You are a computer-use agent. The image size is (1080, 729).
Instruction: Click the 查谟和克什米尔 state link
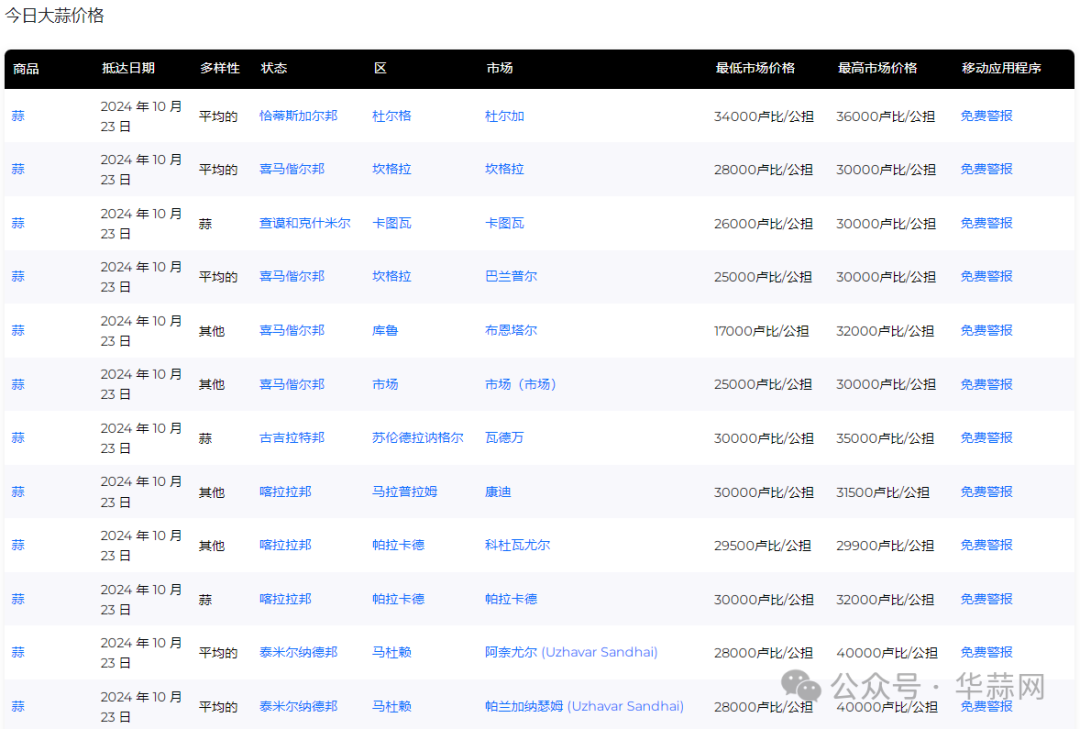304,223
